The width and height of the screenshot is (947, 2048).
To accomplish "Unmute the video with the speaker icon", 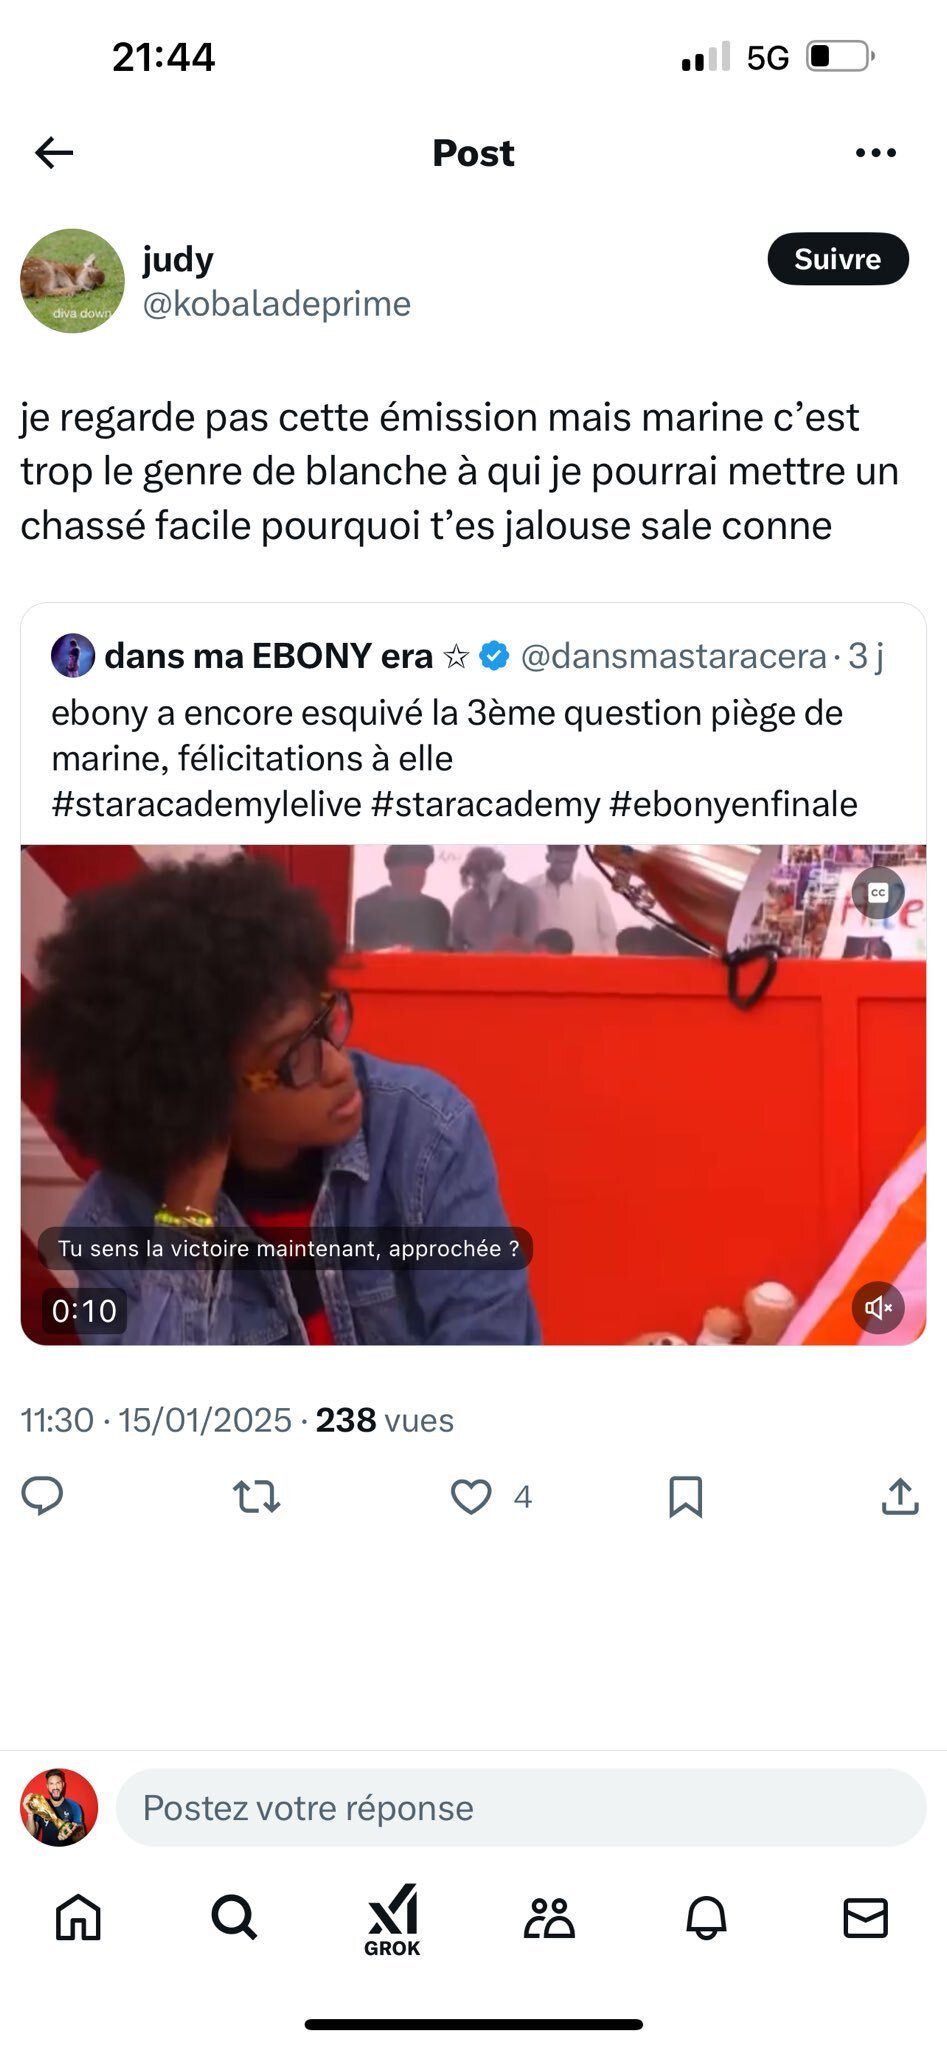I will (878, 1308).
